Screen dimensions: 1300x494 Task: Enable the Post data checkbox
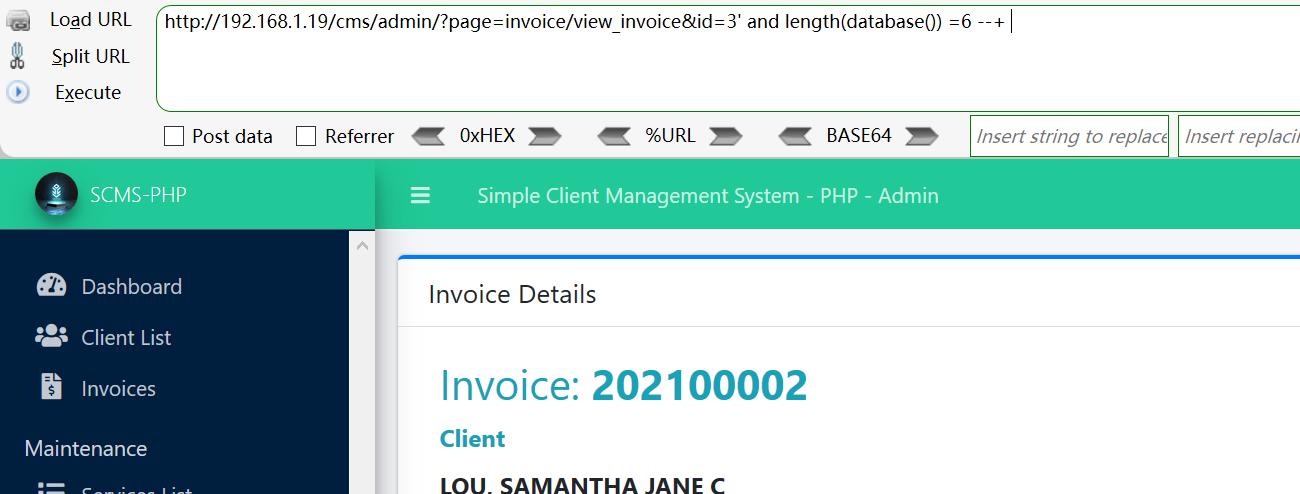[x=174, y=136]
